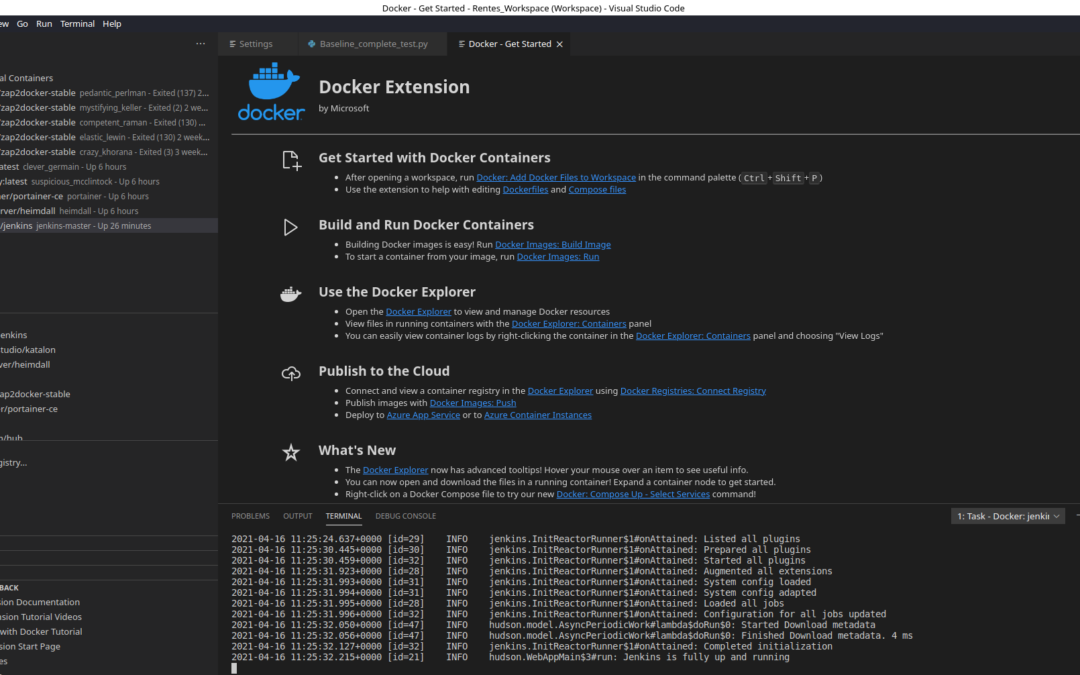
Task: Follow the Compose files link
Action: [597, 189]
